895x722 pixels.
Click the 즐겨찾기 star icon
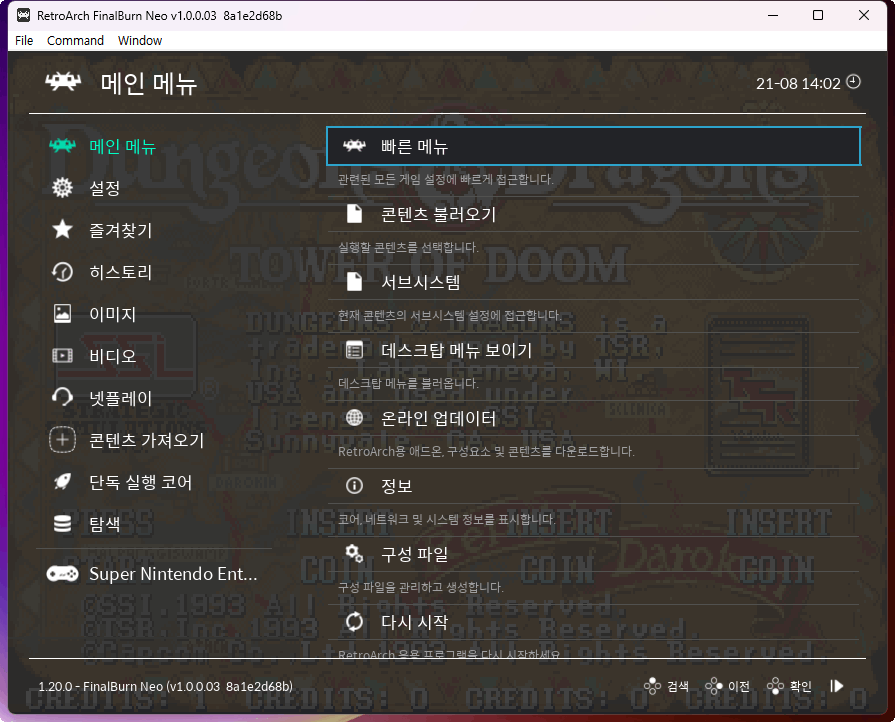[62, 229]
